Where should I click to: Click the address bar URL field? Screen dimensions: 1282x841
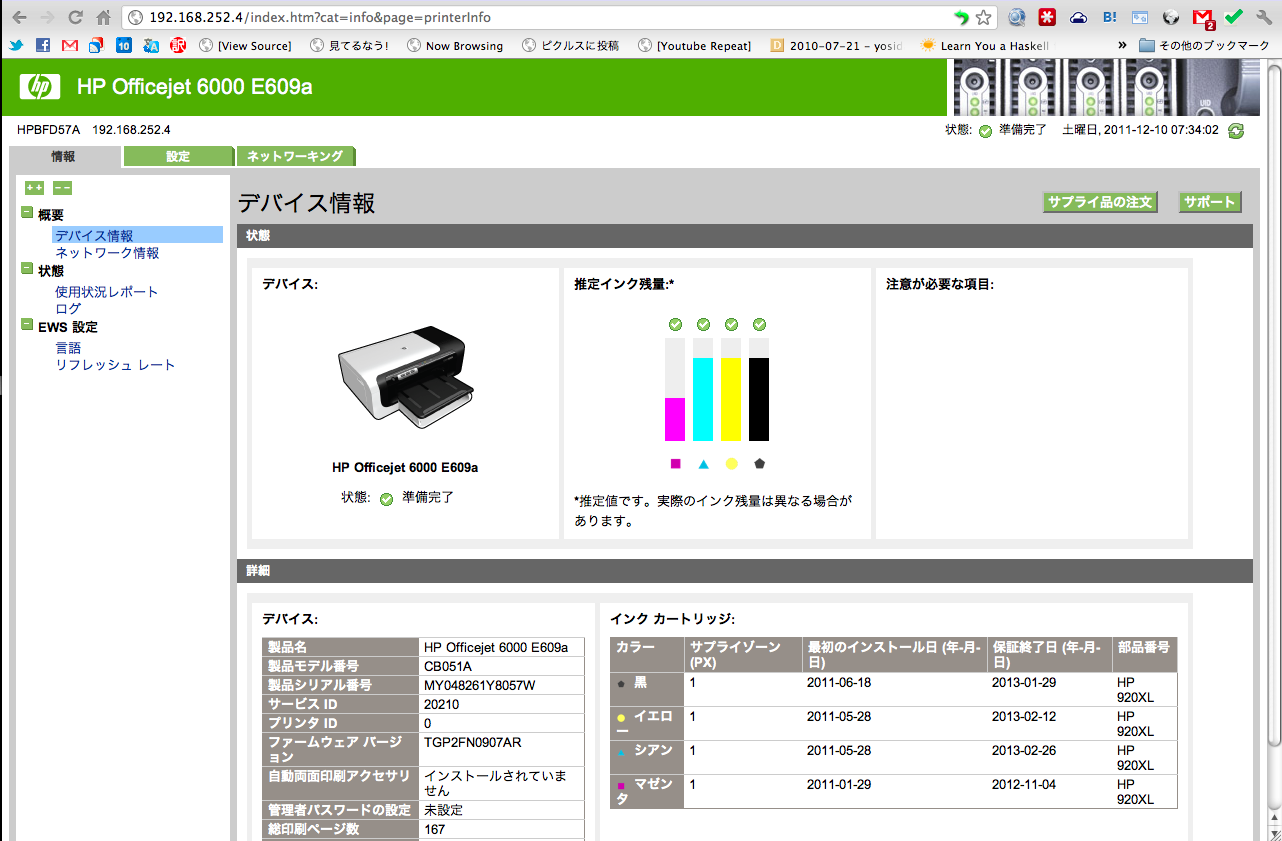pos(540,17)
